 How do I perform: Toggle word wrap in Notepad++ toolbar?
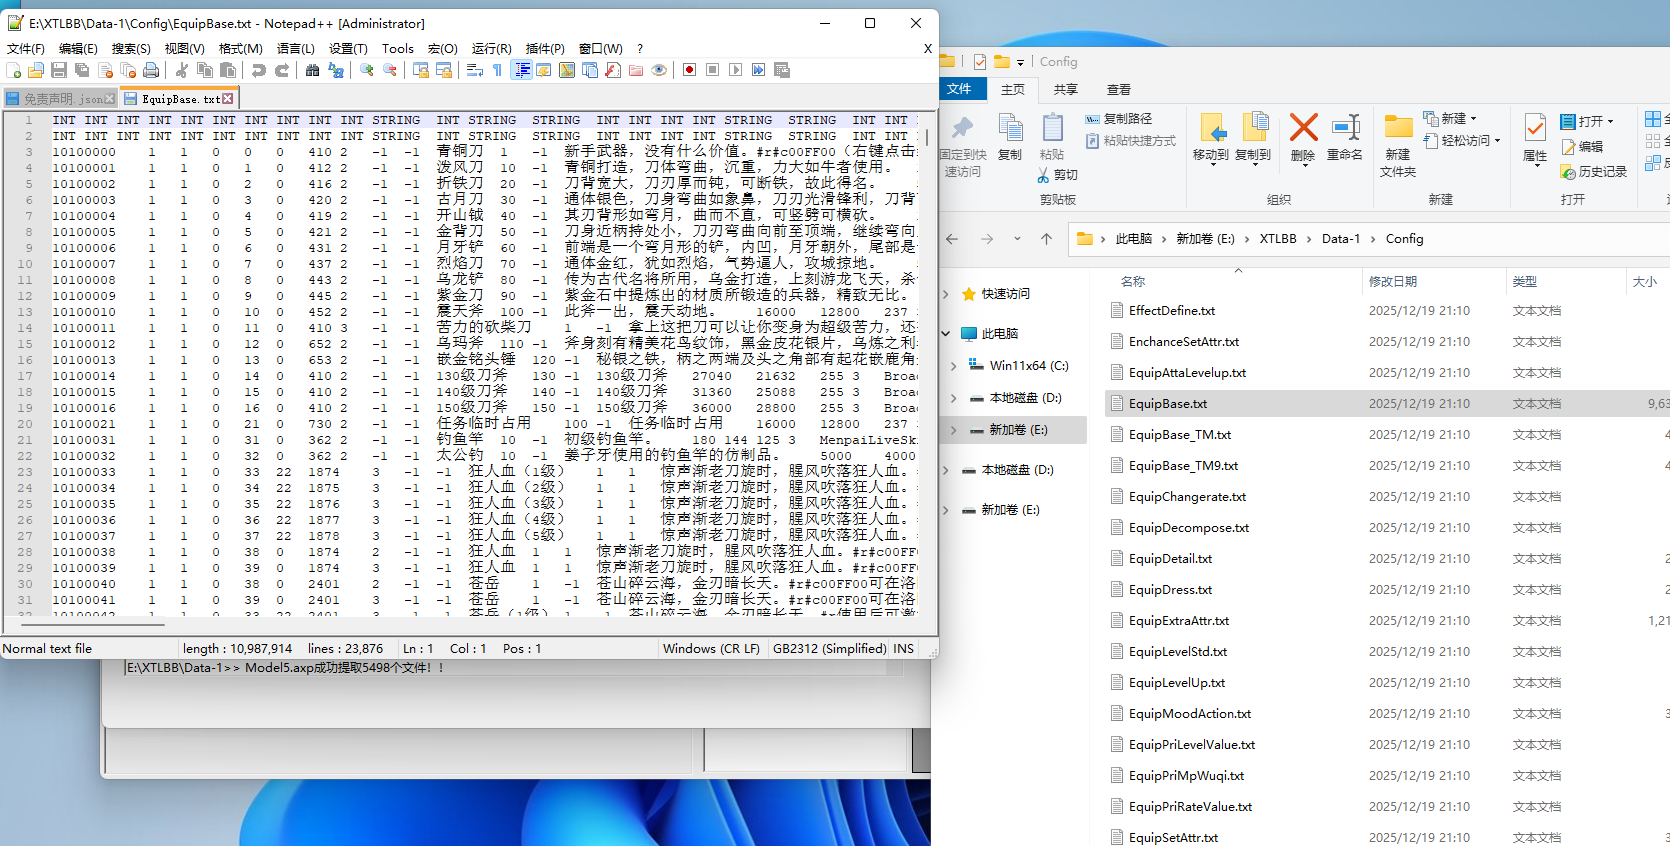[x=475, y=70]
